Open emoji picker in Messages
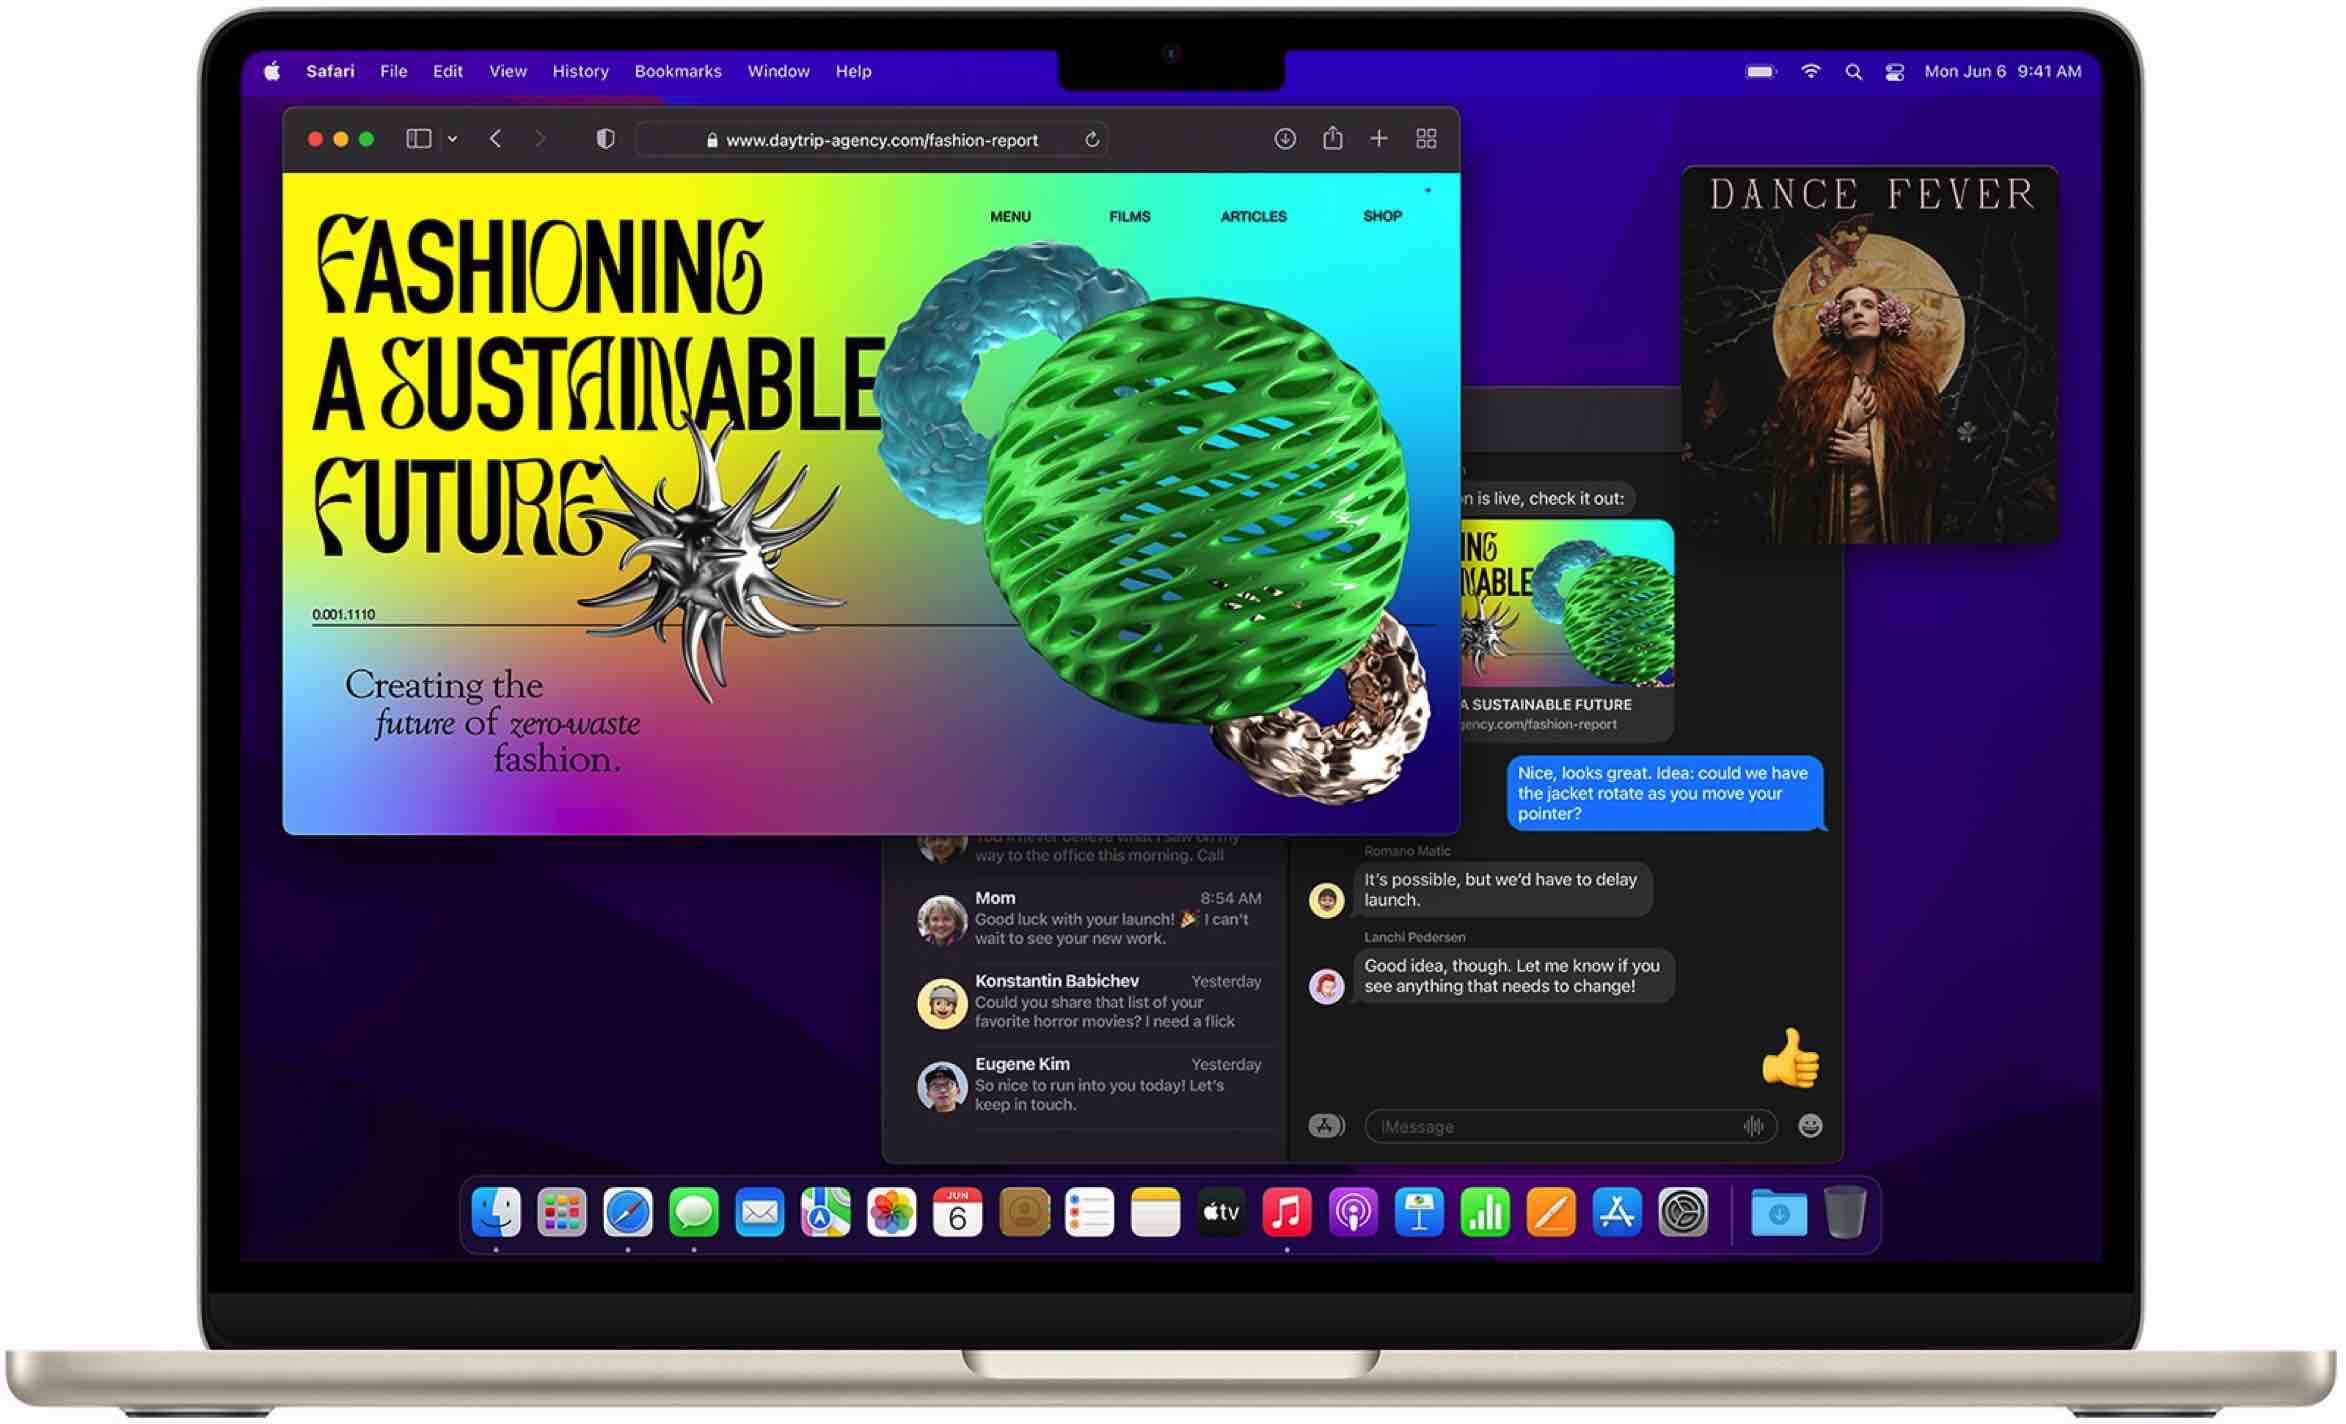The width and height of the screenshot is (2346, 1424). (x=1812, y=1127)
